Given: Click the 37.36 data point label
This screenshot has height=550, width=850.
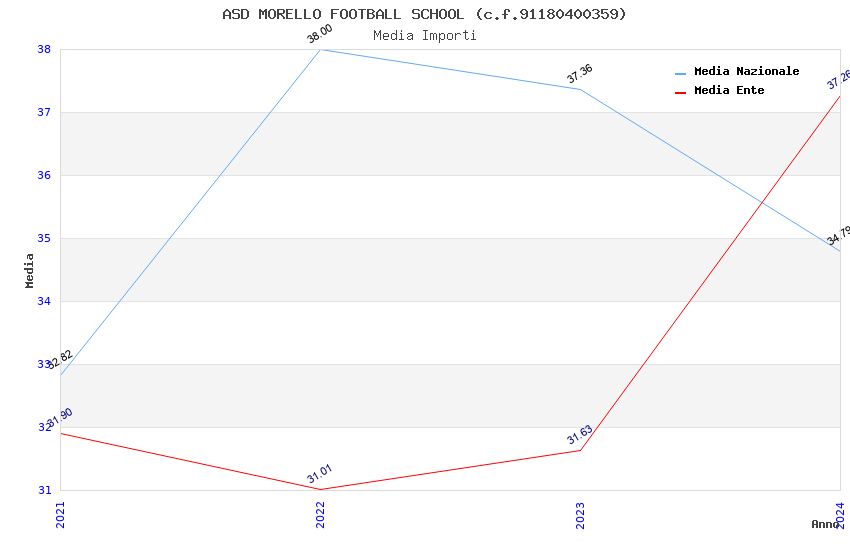Looking at the screenshot, I should point(579,74).
